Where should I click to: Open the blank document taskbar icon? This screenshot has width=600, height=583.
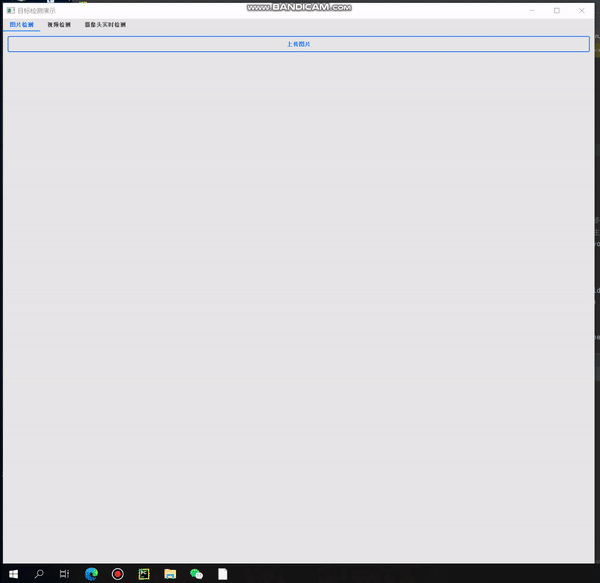tap(223, 574)
